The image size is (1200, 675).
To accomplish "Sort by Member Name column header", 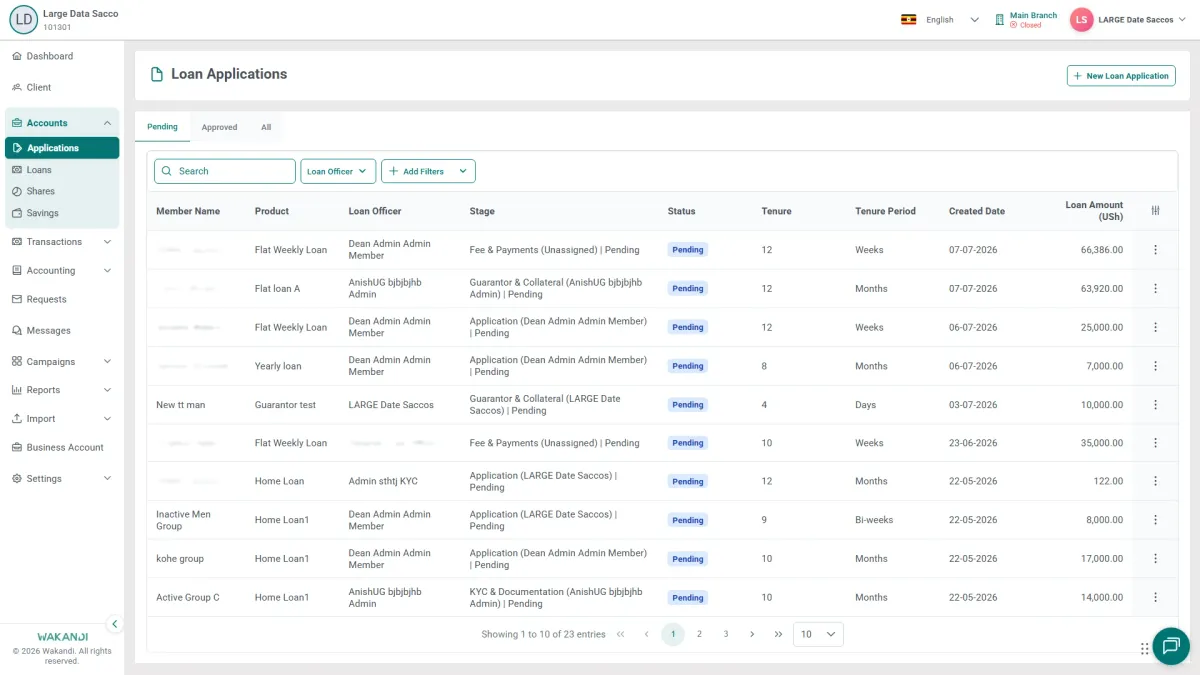I will tap(188, 211).
